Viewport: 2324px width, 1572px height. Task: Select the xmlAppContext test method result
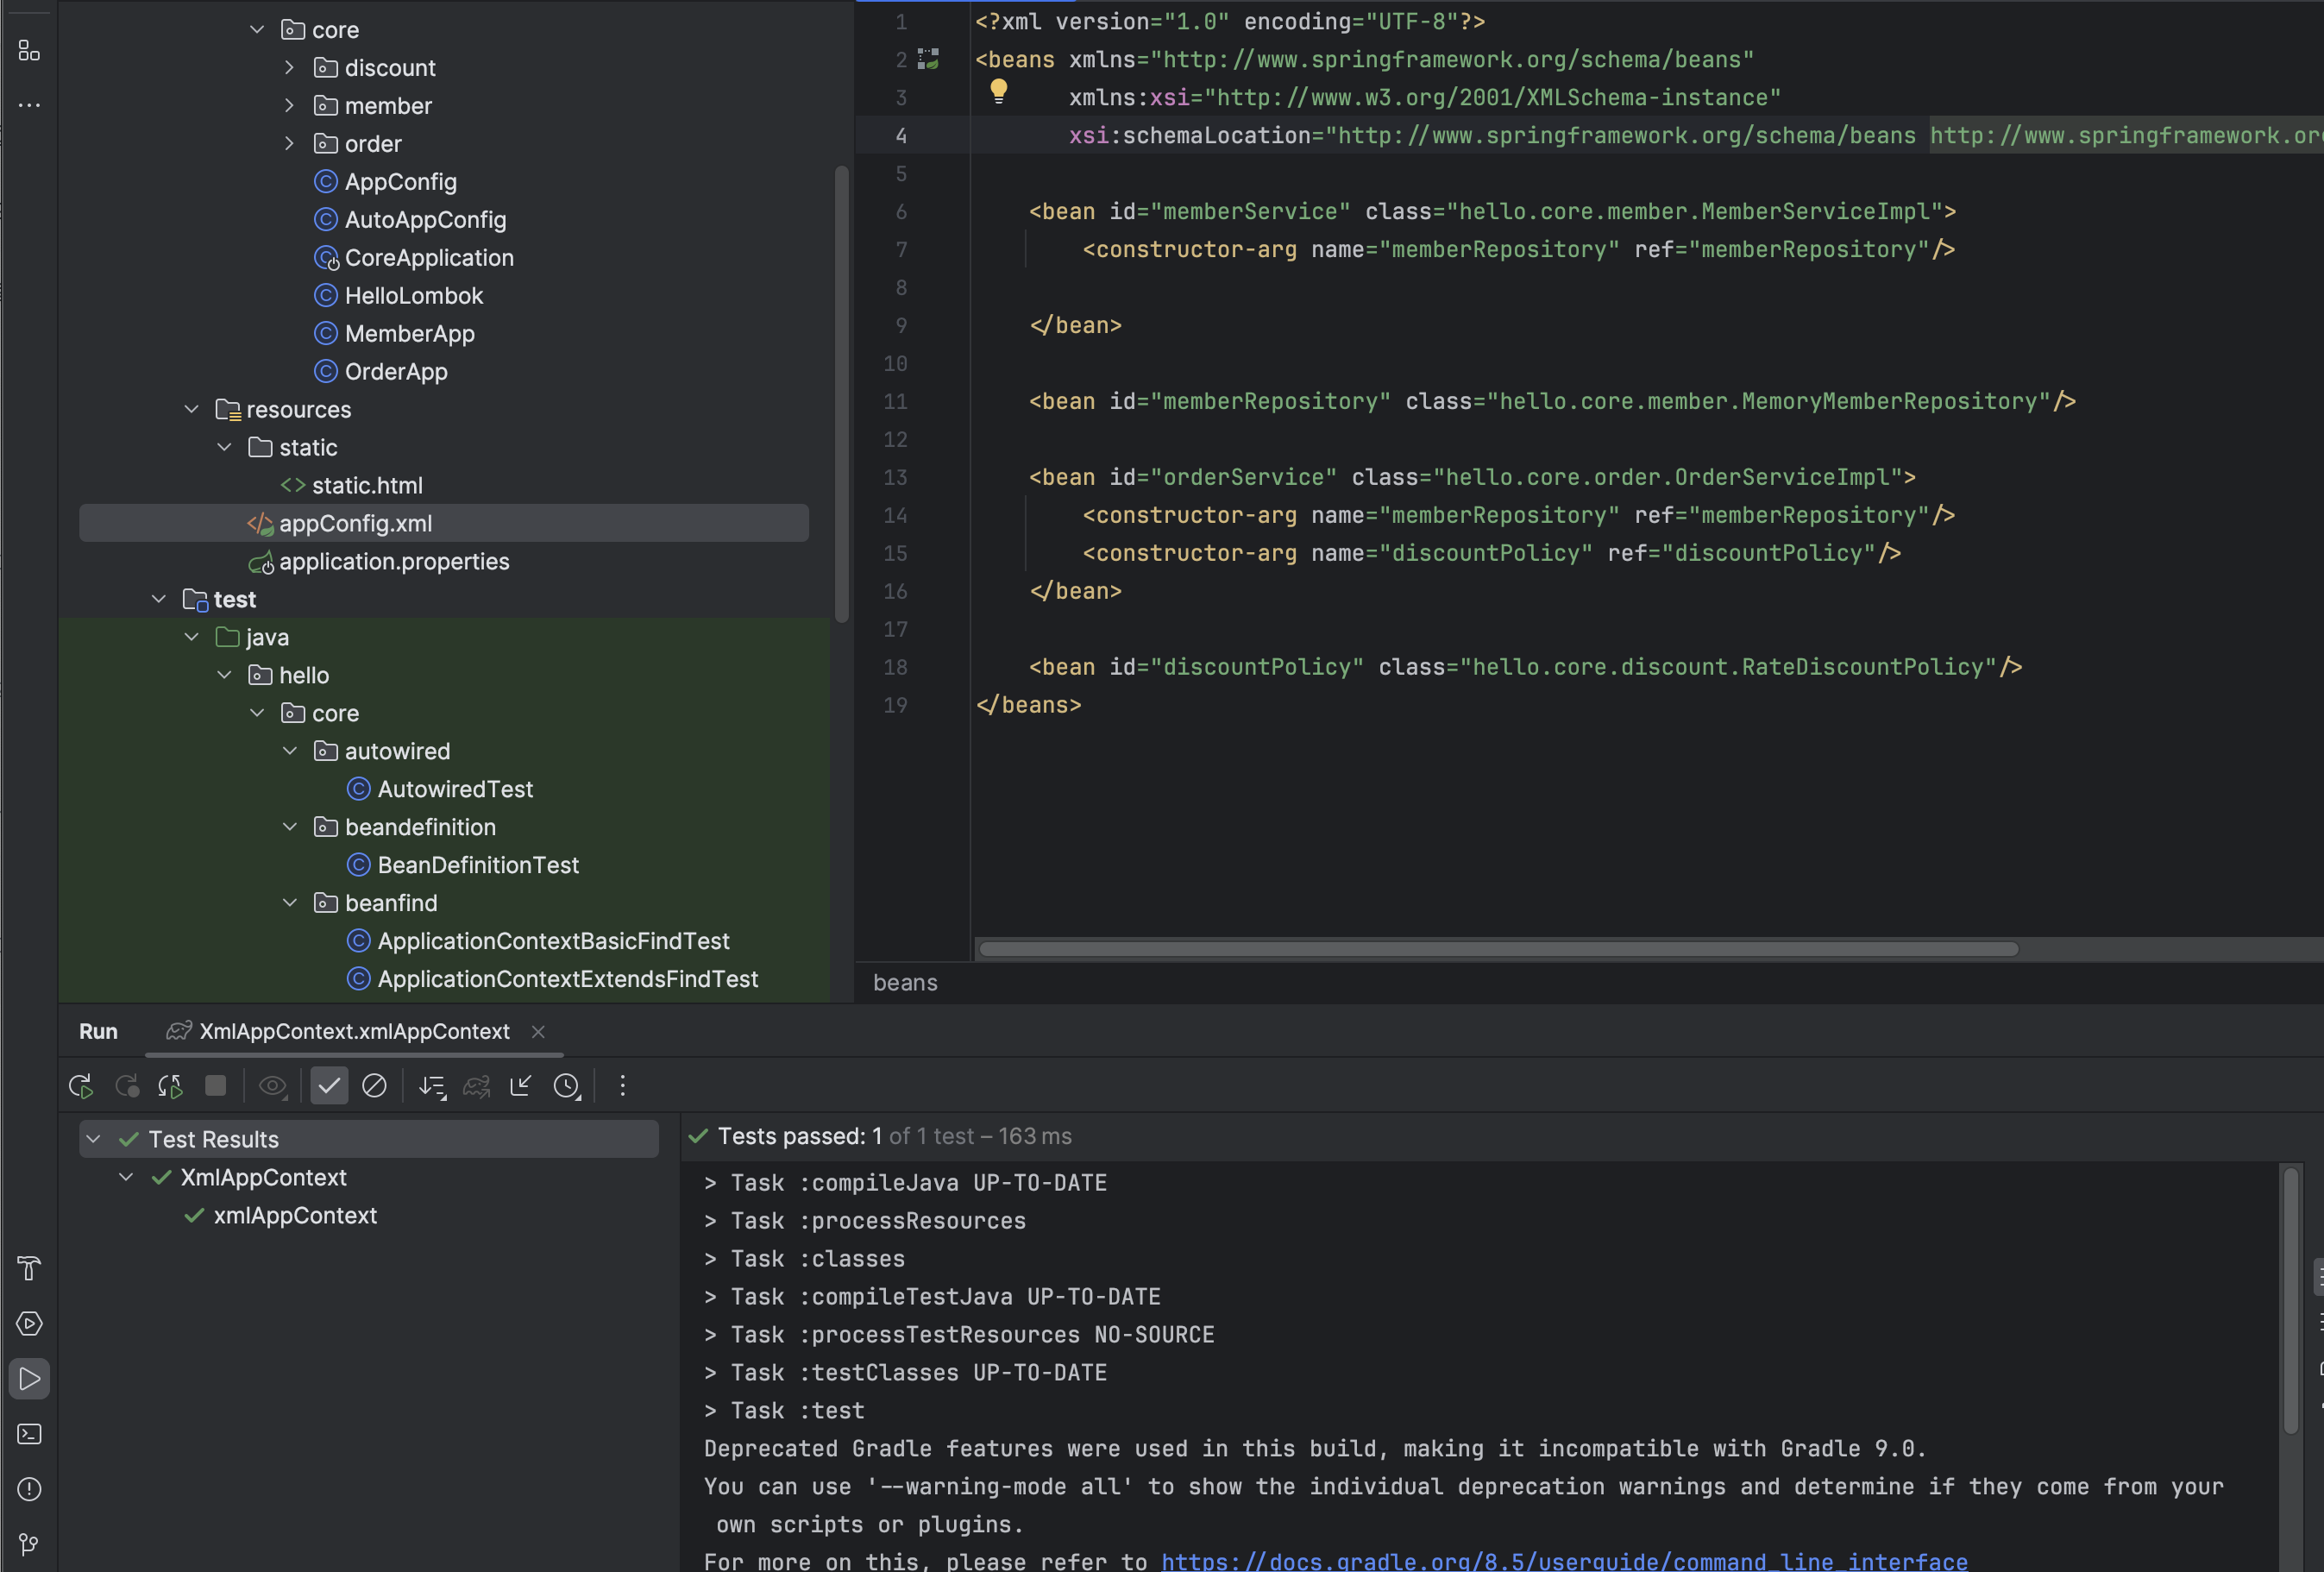pos(295,1215)
